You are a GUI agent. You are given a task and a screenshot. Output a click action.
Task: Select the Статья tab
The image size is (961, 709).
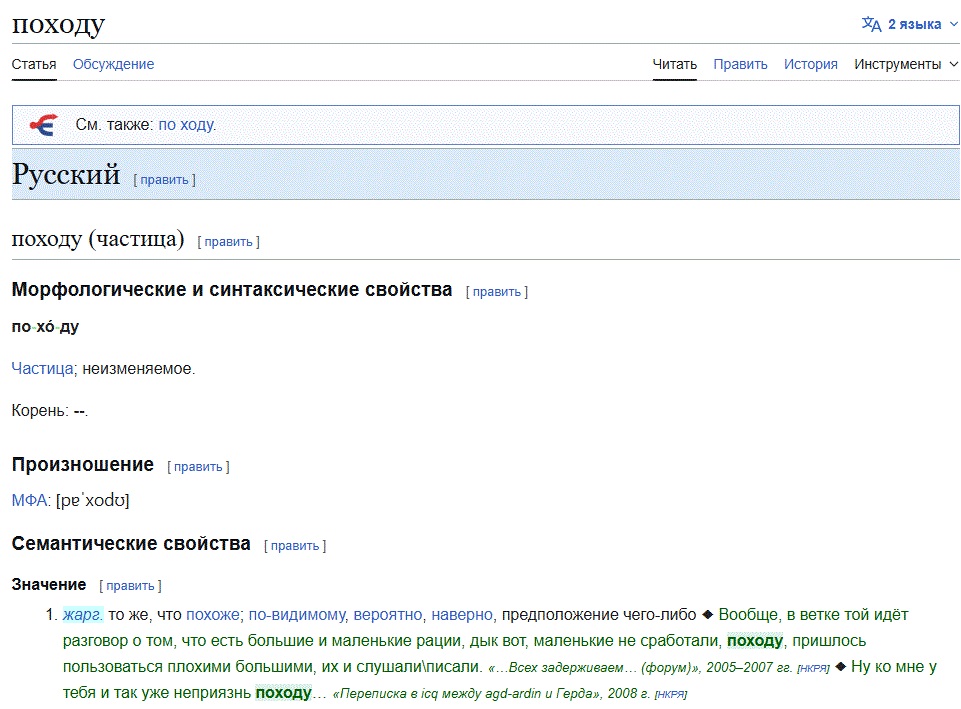click(34, 64)
